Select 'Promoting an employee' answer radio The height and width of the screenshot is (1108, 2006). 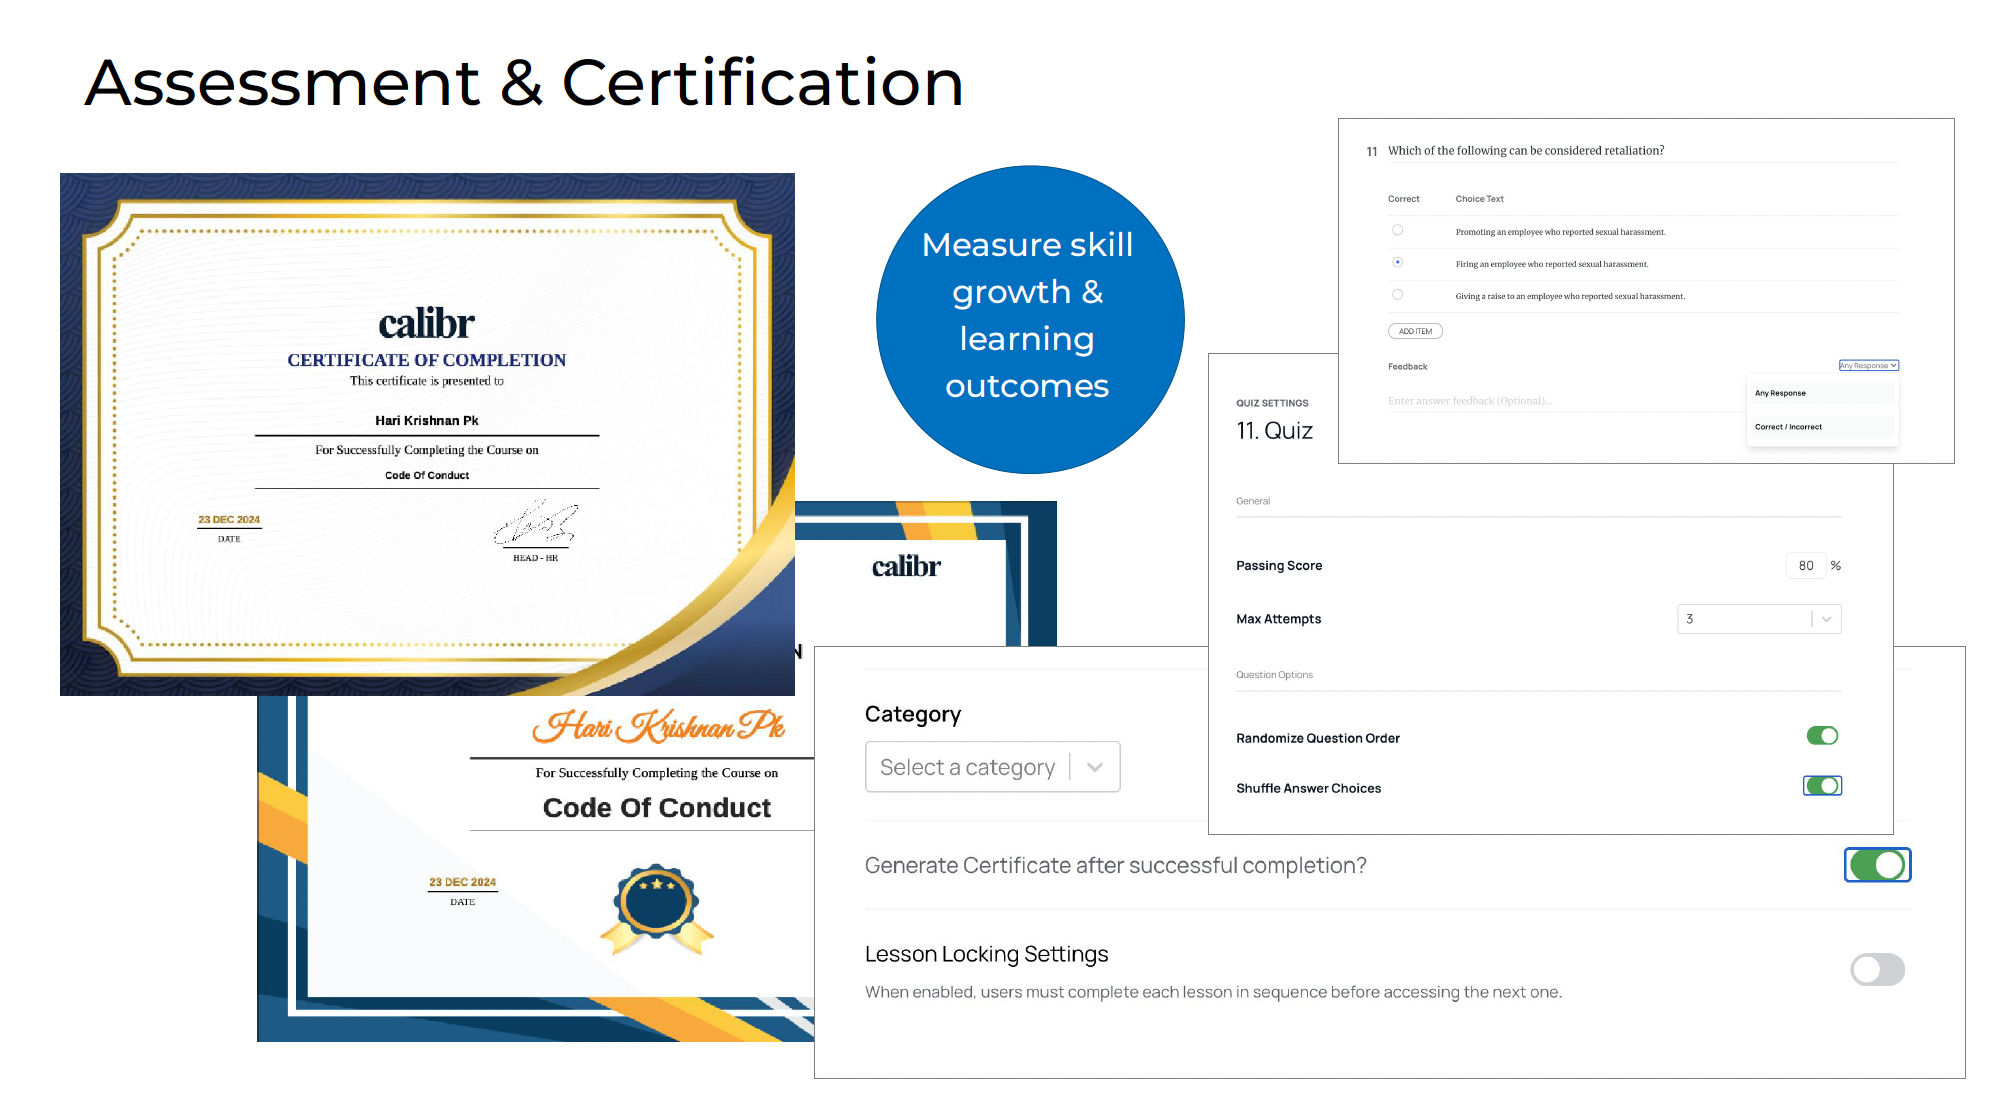1397,230
